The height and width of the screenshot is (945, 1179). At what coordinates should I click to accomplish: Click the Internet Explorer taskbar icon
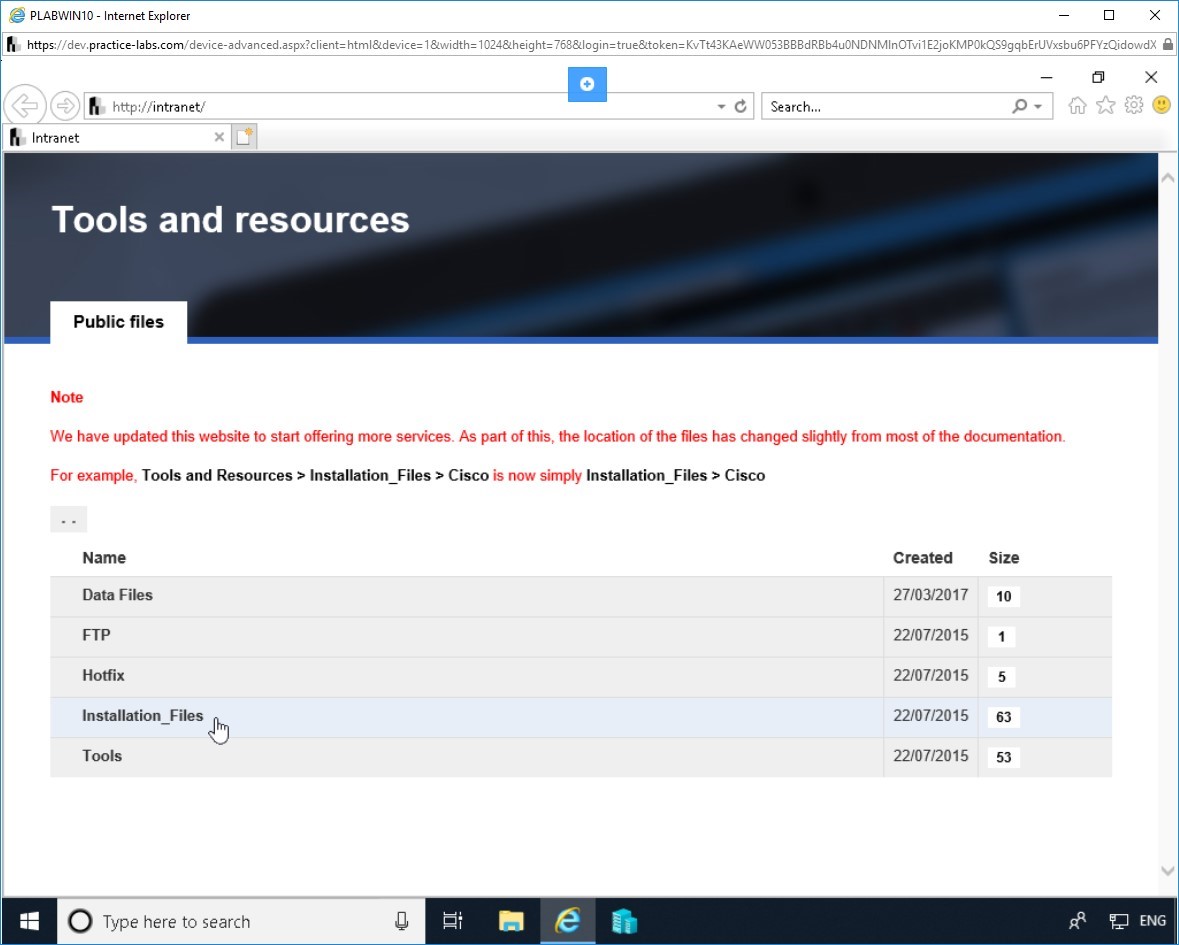(x=568, y=920)
